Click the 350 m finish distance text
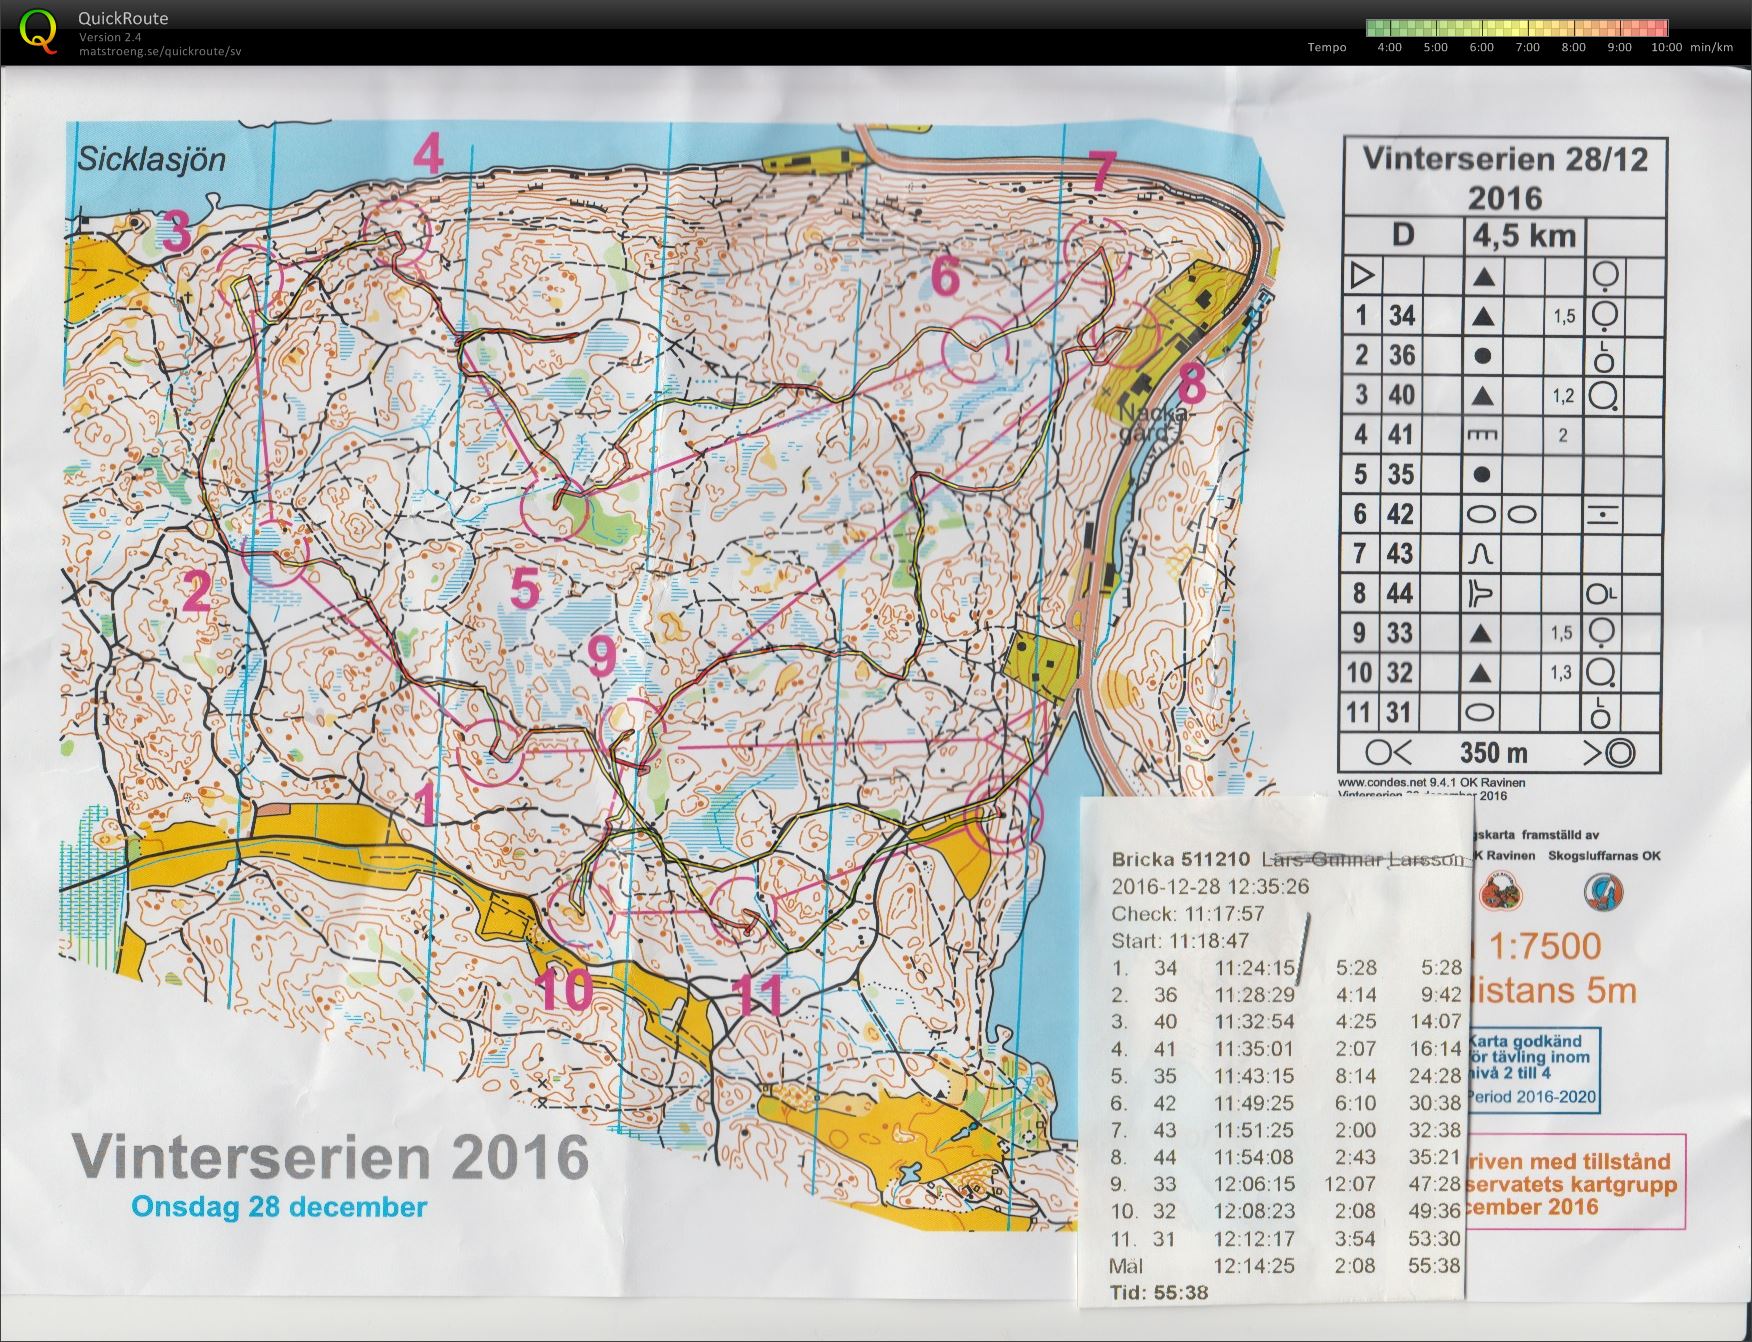The height and width of the screenshot is (1342, 1752). tap(1493, 752)
